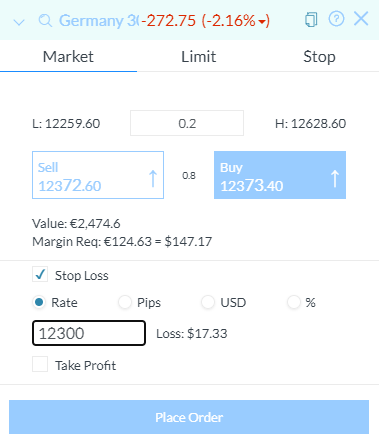This screenshot has width=379, height=440.
Task: Click the Place Order button
Action: pos(189,417)
